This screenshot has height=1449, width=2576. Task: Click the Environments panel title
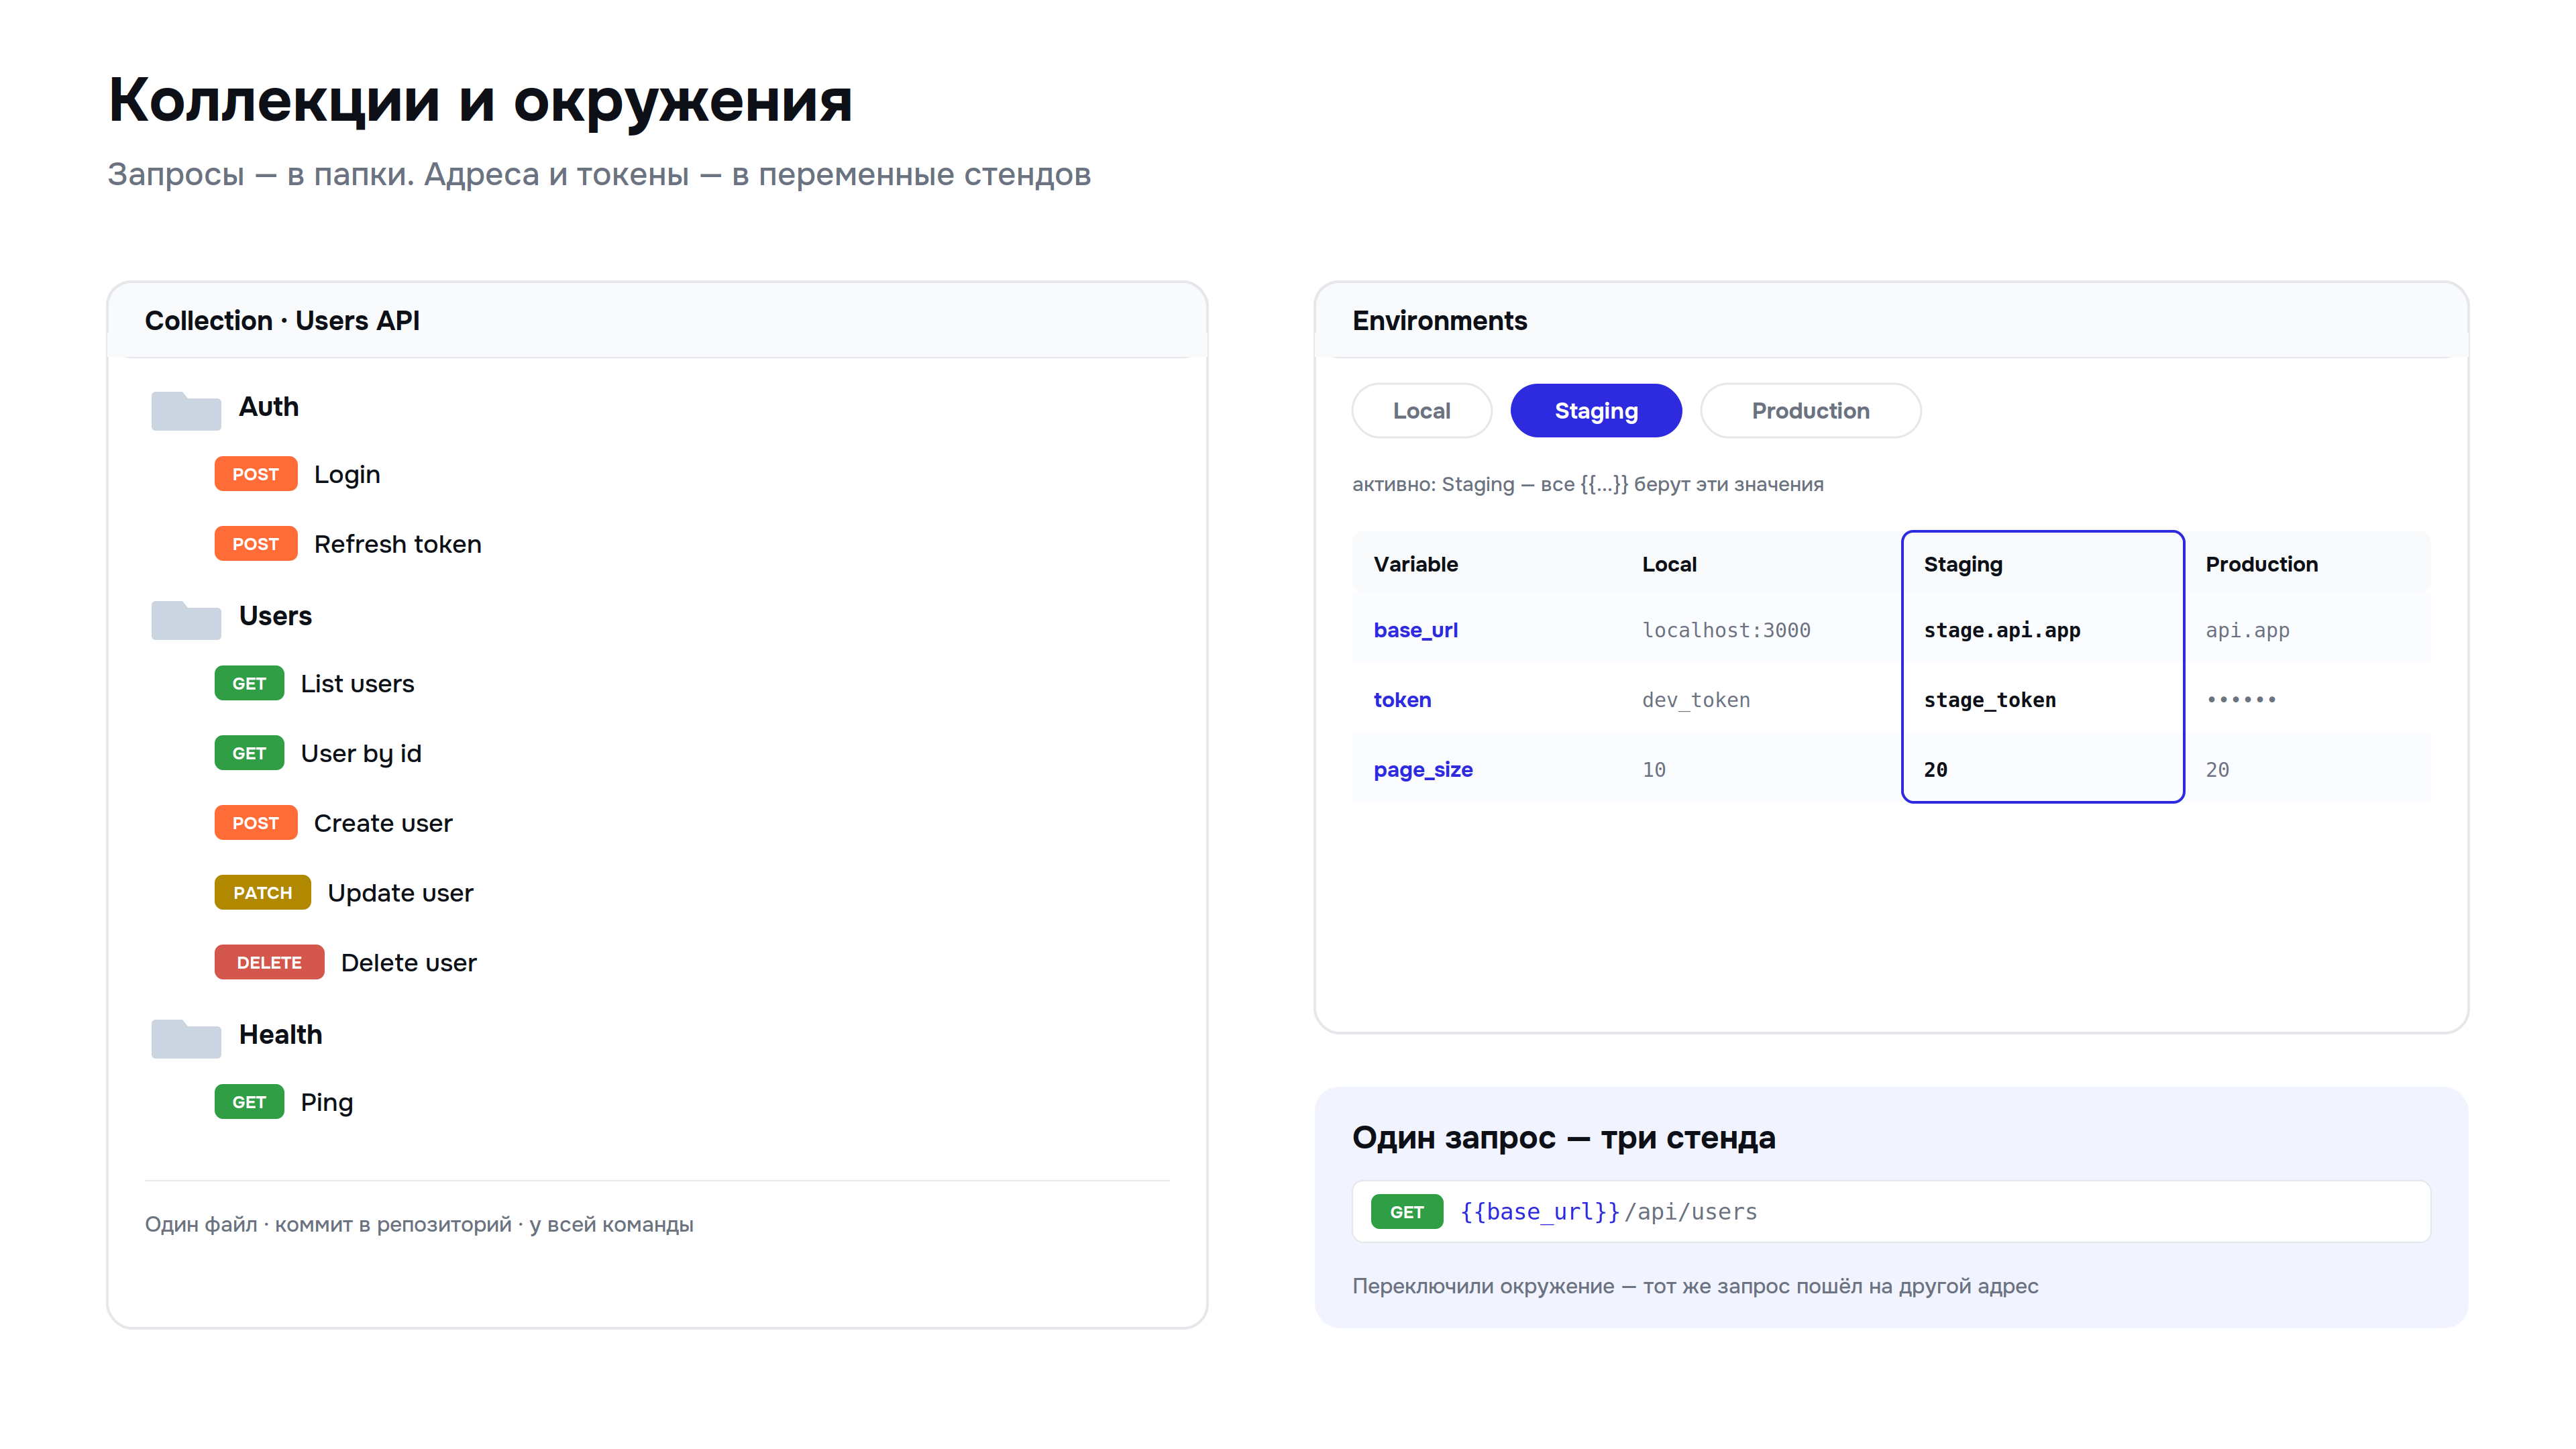click(x=1440, y=321)
